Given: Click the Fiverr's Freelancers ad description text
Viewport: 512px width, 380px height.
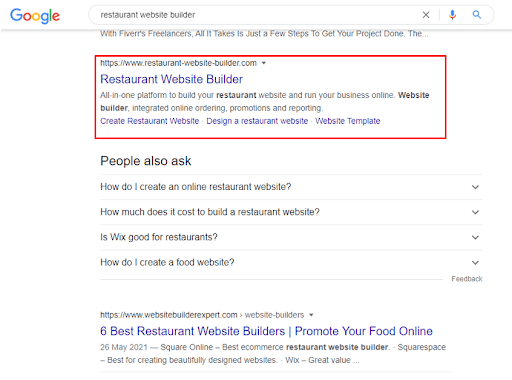Looking at the screenshot, I should click(264, 34).
